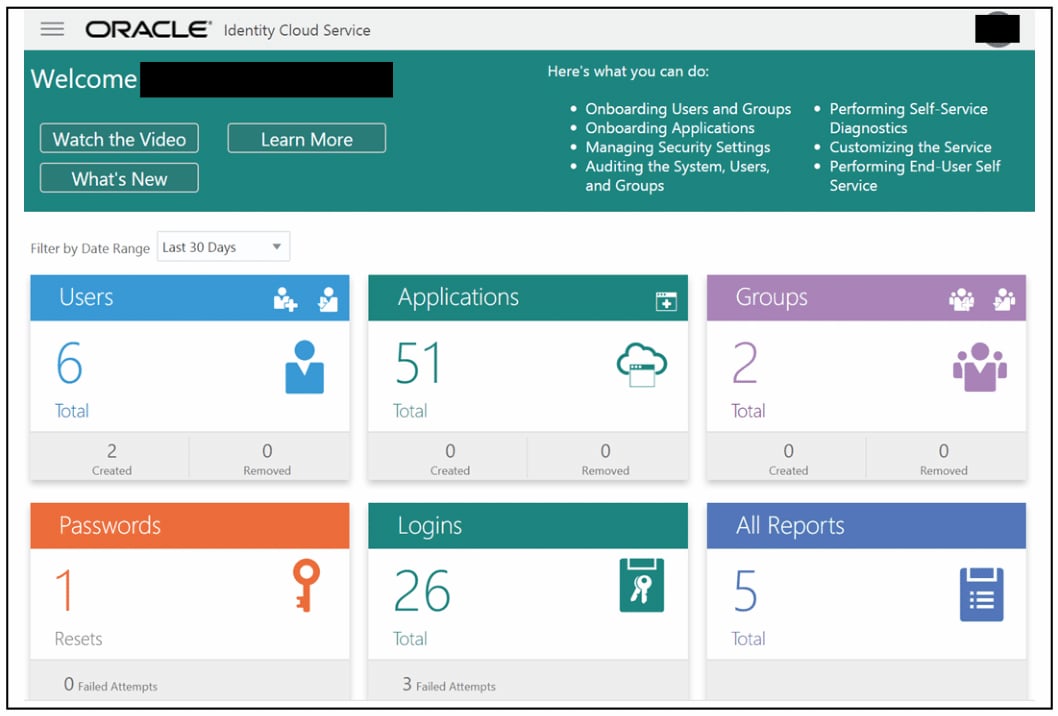Click 3 Failed Attempts under Logins
The height and width of the screenshot is (716, 1058).
pyautogui.click(x=449, y=685)
